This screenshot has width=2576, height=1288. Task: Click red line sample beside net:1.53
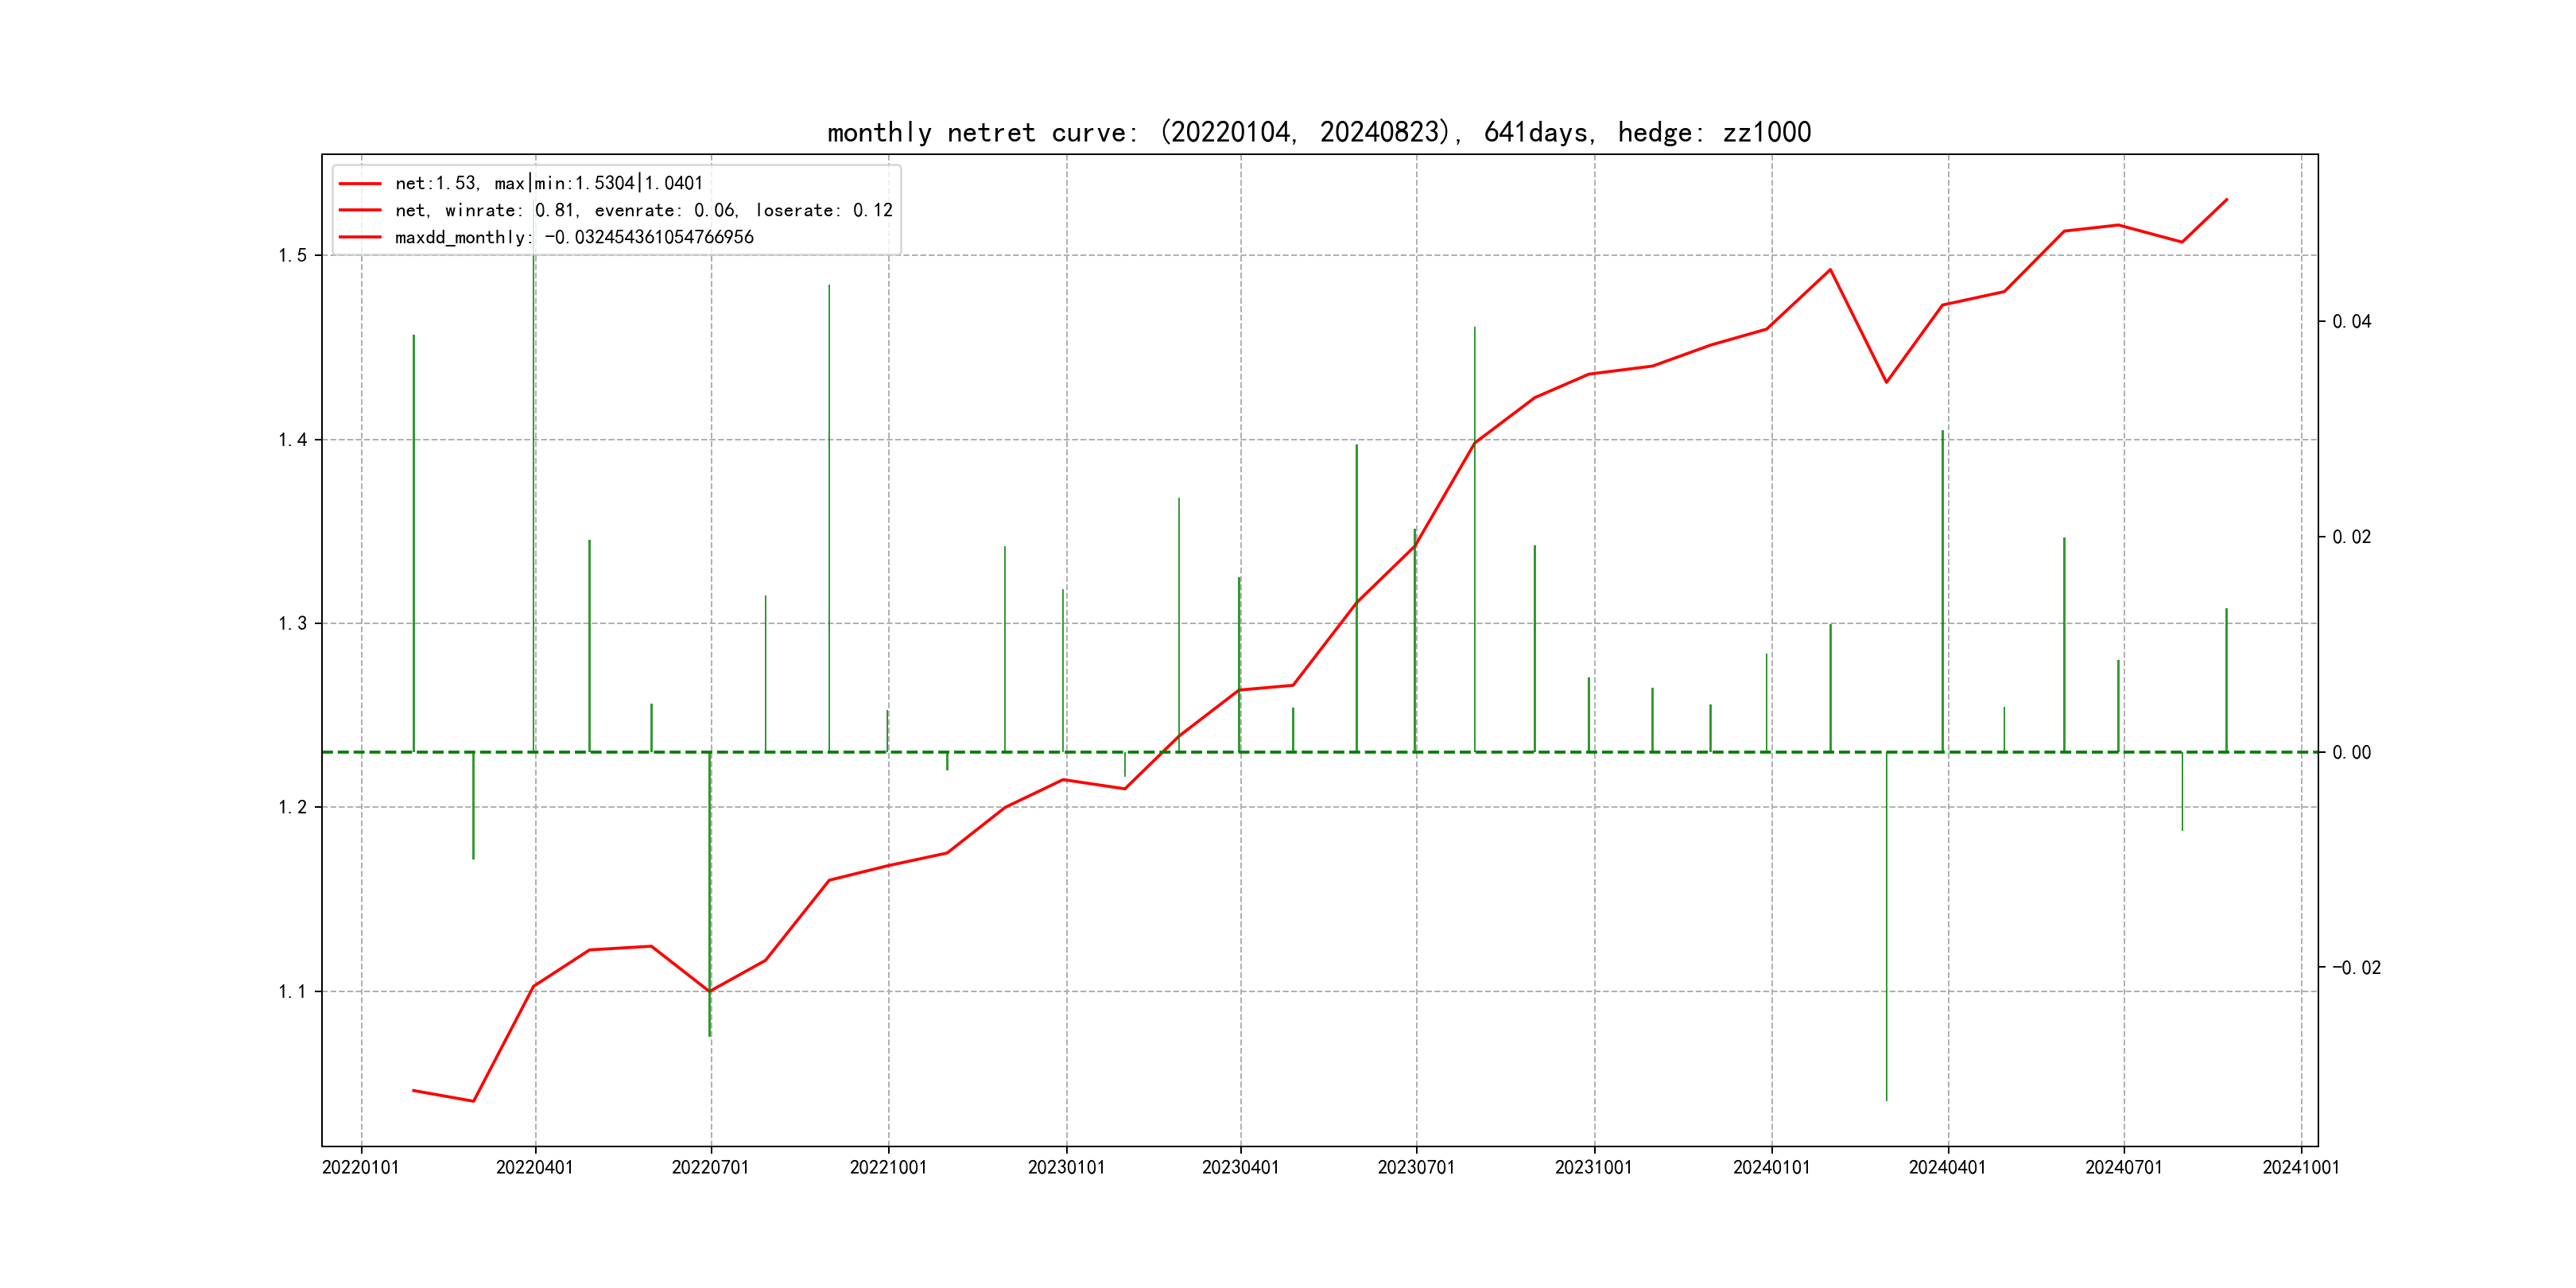tap(360, 183)
